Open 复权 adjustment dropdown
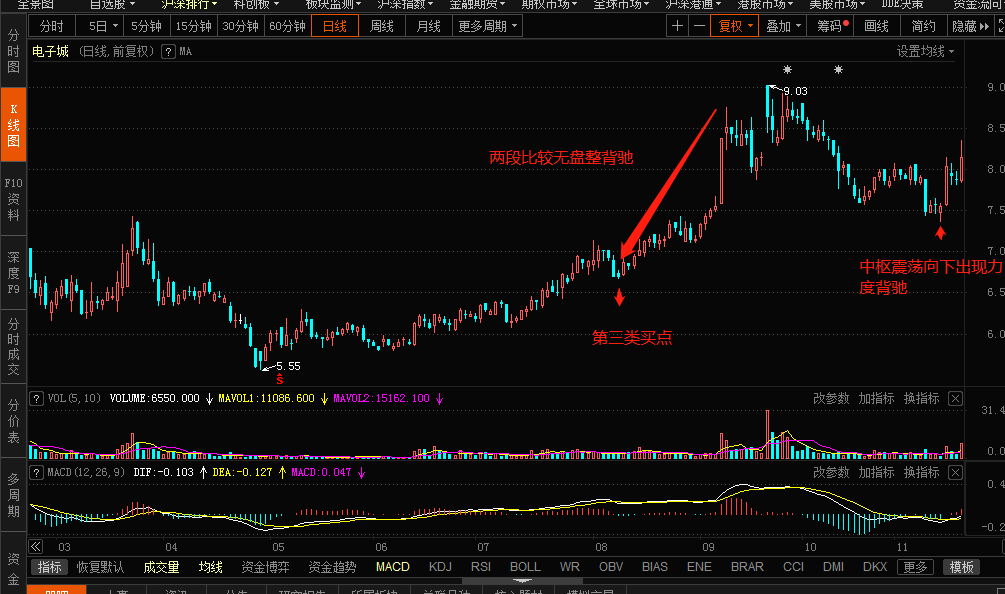This screenshot has height=594, width=1005. tap(735, 26)
